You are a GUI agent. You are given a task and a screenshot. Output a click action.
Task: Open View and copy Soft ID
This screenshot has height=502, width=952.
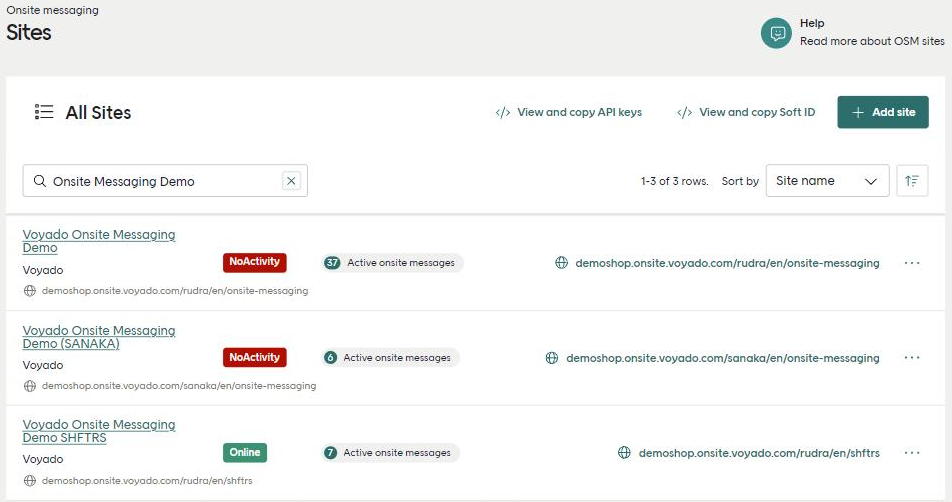pyautogui.click(x=746, y=112)
